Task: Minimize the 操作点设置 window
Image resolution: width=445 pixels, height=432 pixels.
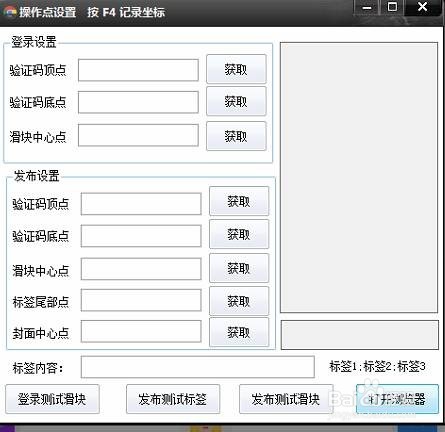Action: coord(367,7)
